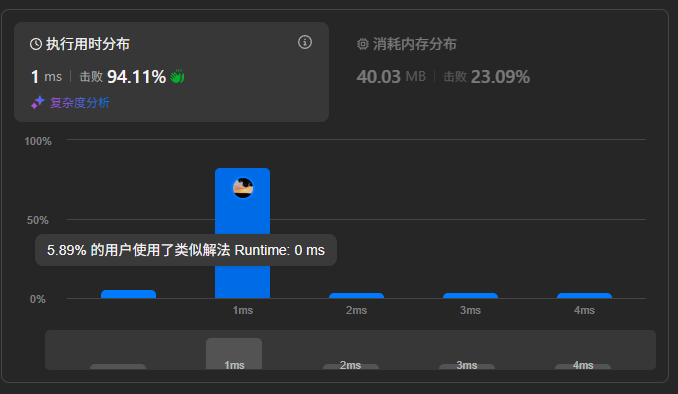Click the user avatar on 1ms bar
The width and height of the screenshot is (678, 394).
[x=243, y=188]
